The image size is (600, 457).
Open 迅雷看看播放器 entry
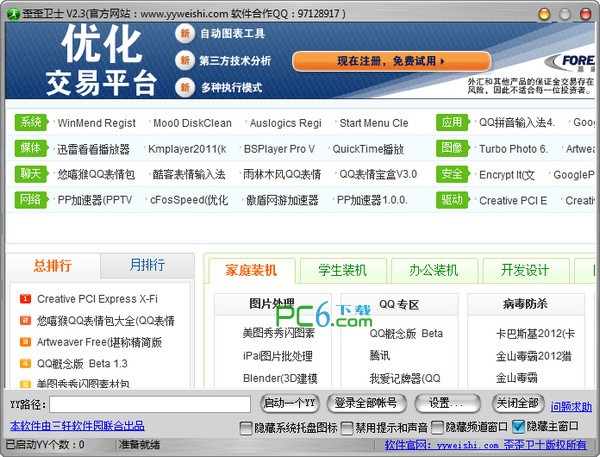point(94,149)
